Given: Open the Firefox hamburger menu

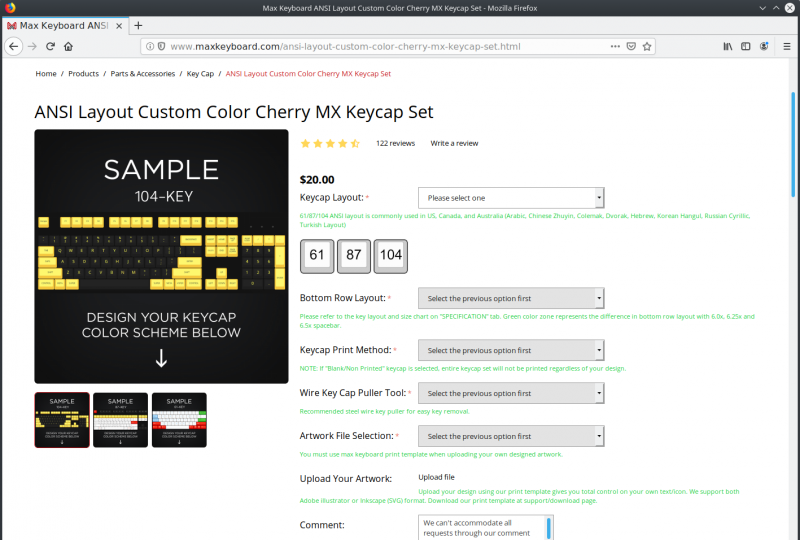Looking at the screenshot, I should [787, 46].
